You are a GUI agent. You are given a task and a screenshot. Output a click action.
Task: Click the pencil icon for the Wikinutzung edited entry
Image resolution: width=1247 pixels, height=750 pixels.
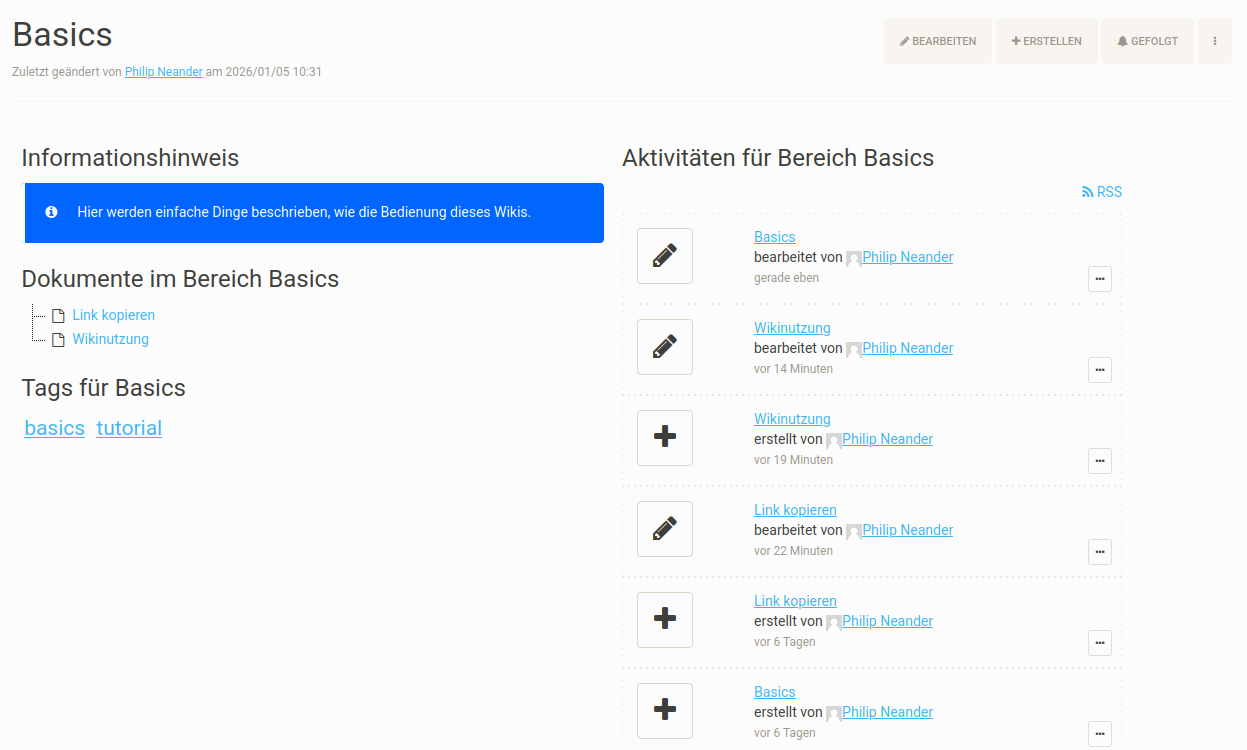pos(664,347)
